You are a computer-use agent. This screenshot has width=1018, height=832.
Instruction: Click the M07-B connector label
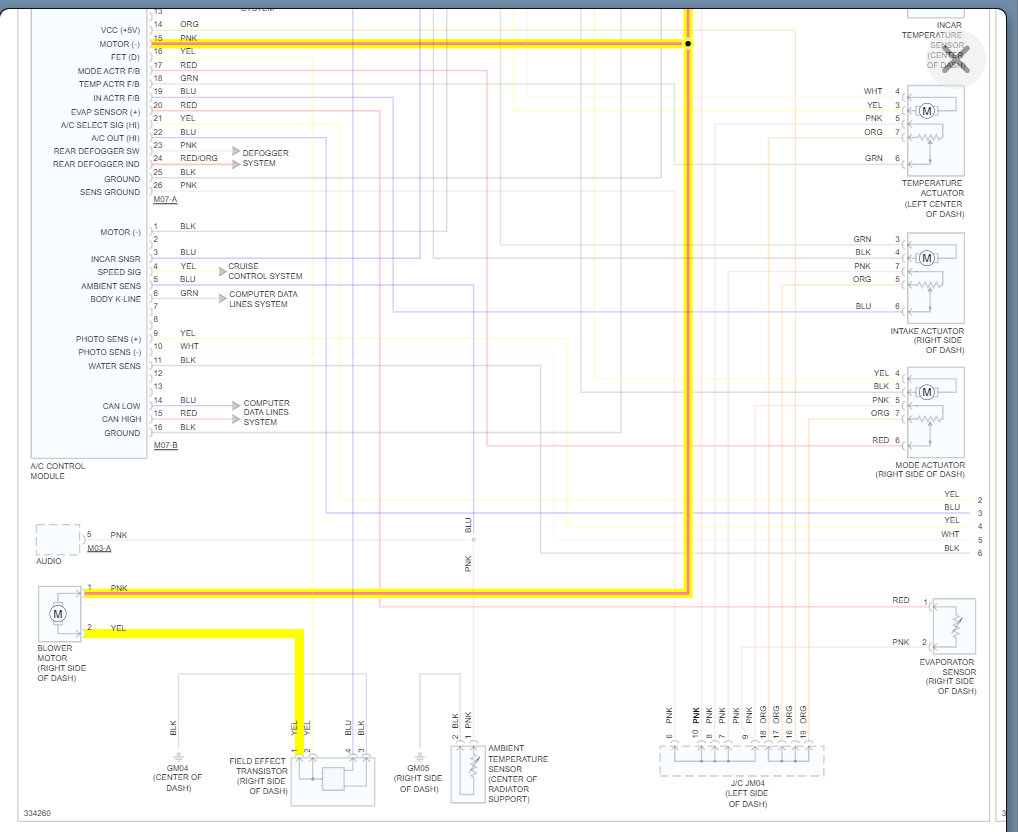[x=166, y=445]
